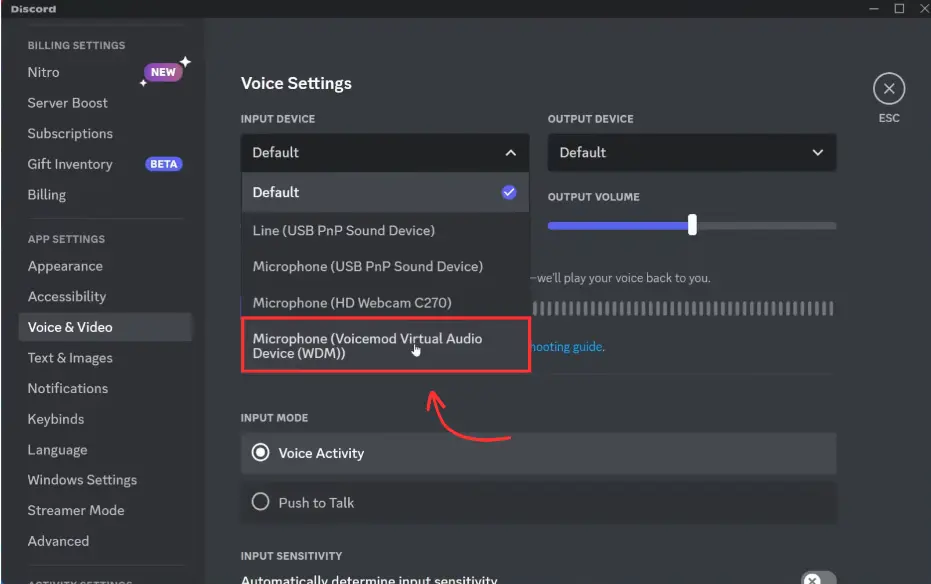Open Keybinds settings
Viewport: 931px width, 584px height.
coord(56,419)
